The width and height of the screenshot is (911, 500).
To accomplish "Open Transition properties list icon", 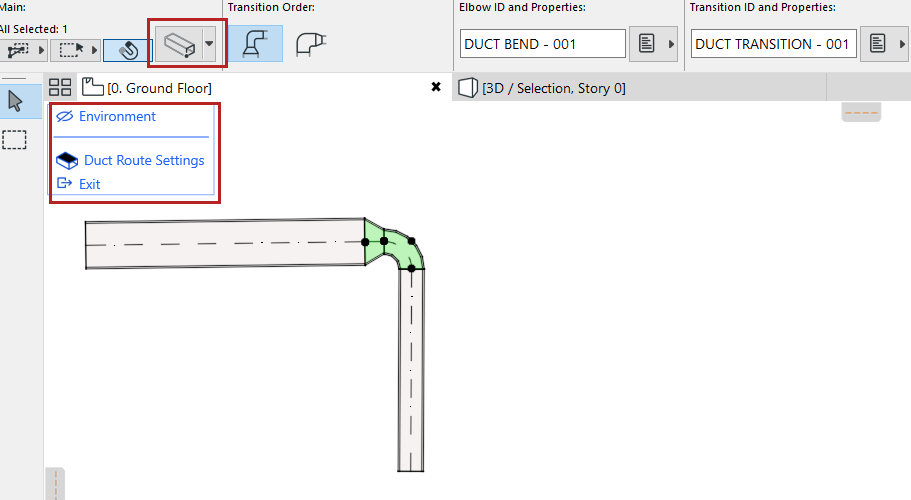I will (877, 44).
